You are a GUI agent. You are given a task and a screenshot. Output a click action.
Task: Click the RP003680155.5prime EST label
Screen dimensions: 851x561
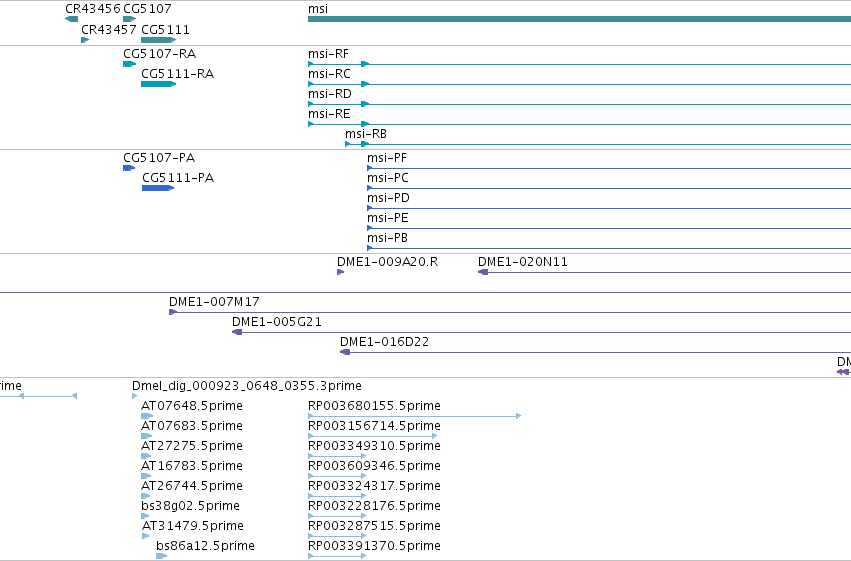coord(374,406)
